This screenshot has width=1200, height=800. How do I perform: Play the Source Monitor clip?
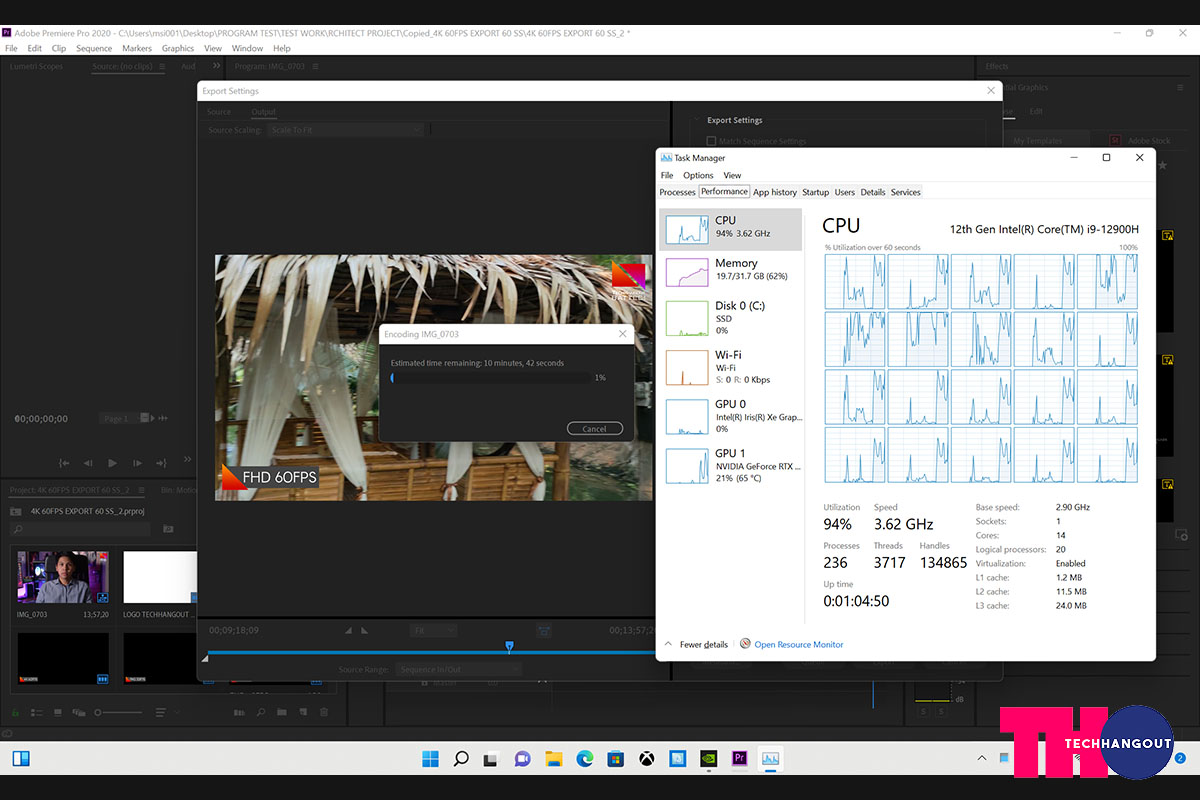tap(112, 463)
